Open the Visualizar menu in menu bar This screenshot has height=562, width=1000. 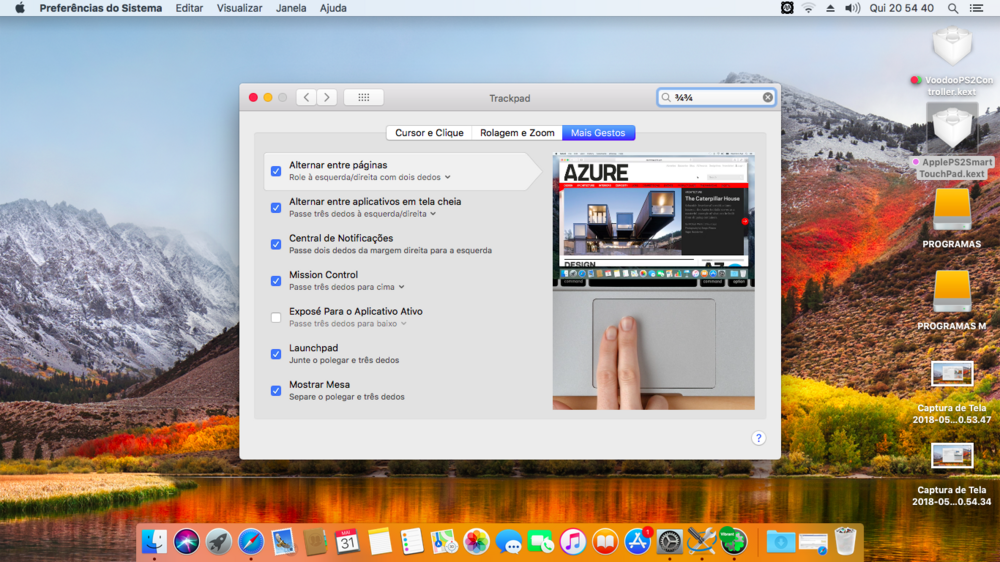(239, 8)
